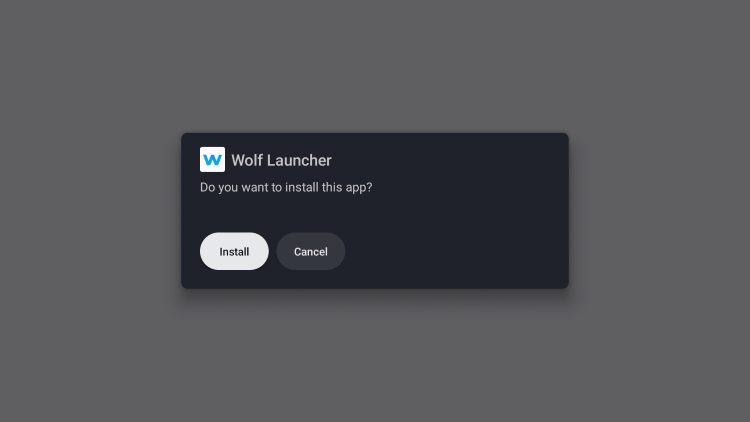Select the Wolf Launcher title text
Viewport: 750px width, 422px height.
point(281,160)
